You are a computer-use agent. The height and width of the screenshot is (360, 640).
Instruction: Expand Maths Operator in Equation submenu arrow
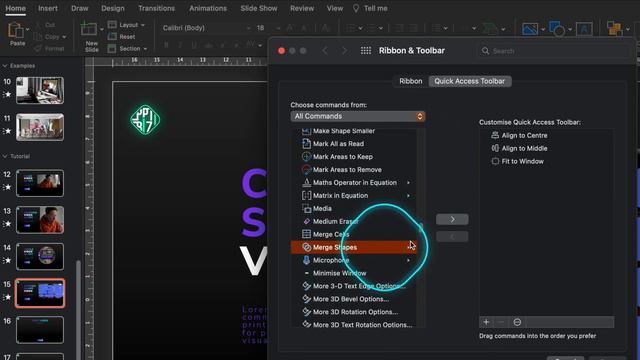tap(408, 183)
